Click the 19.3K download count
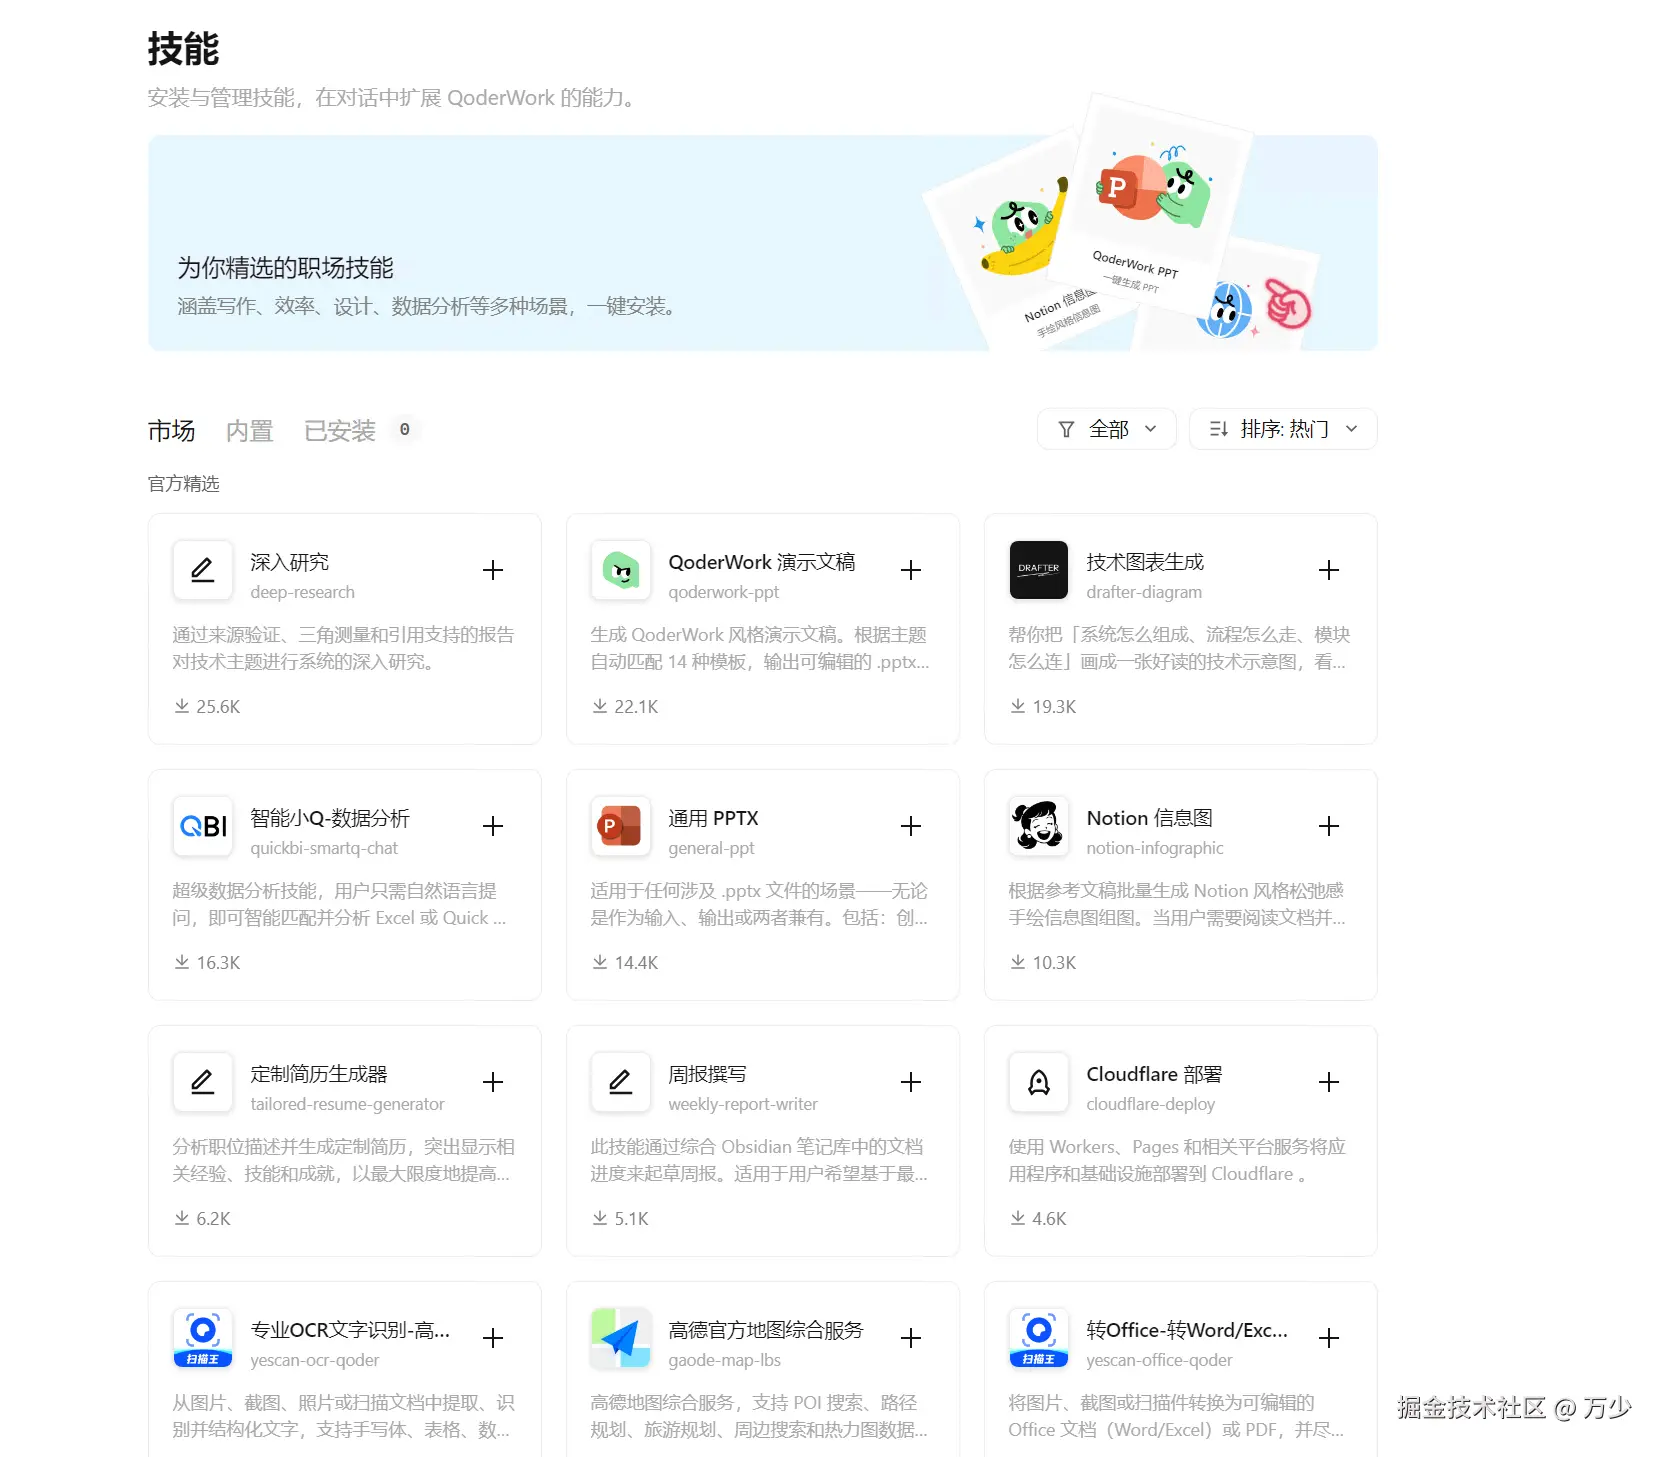Image resolution: width=1668 pixels, height=1457 pixels. [x=1043, y=706]
